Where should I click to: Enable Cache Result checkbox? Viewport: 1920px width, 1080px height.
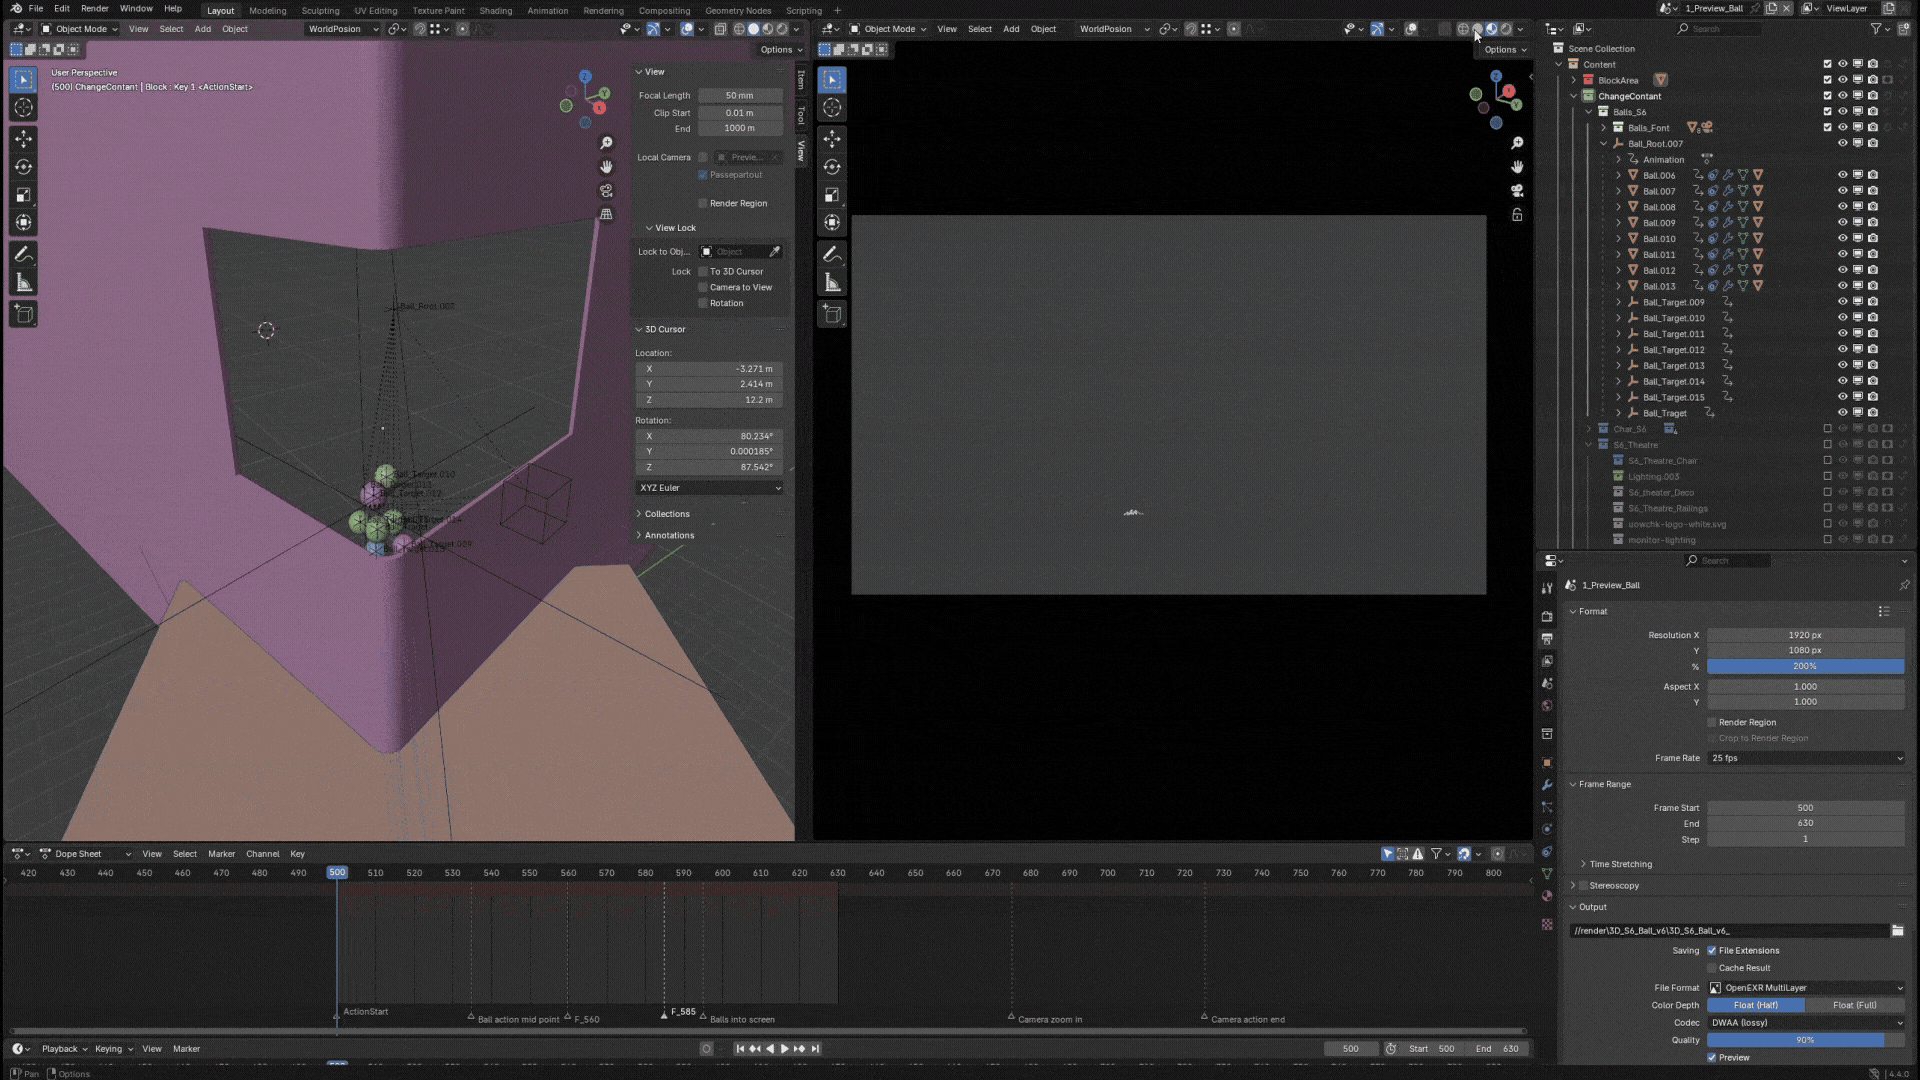(x=1712, y=968)
